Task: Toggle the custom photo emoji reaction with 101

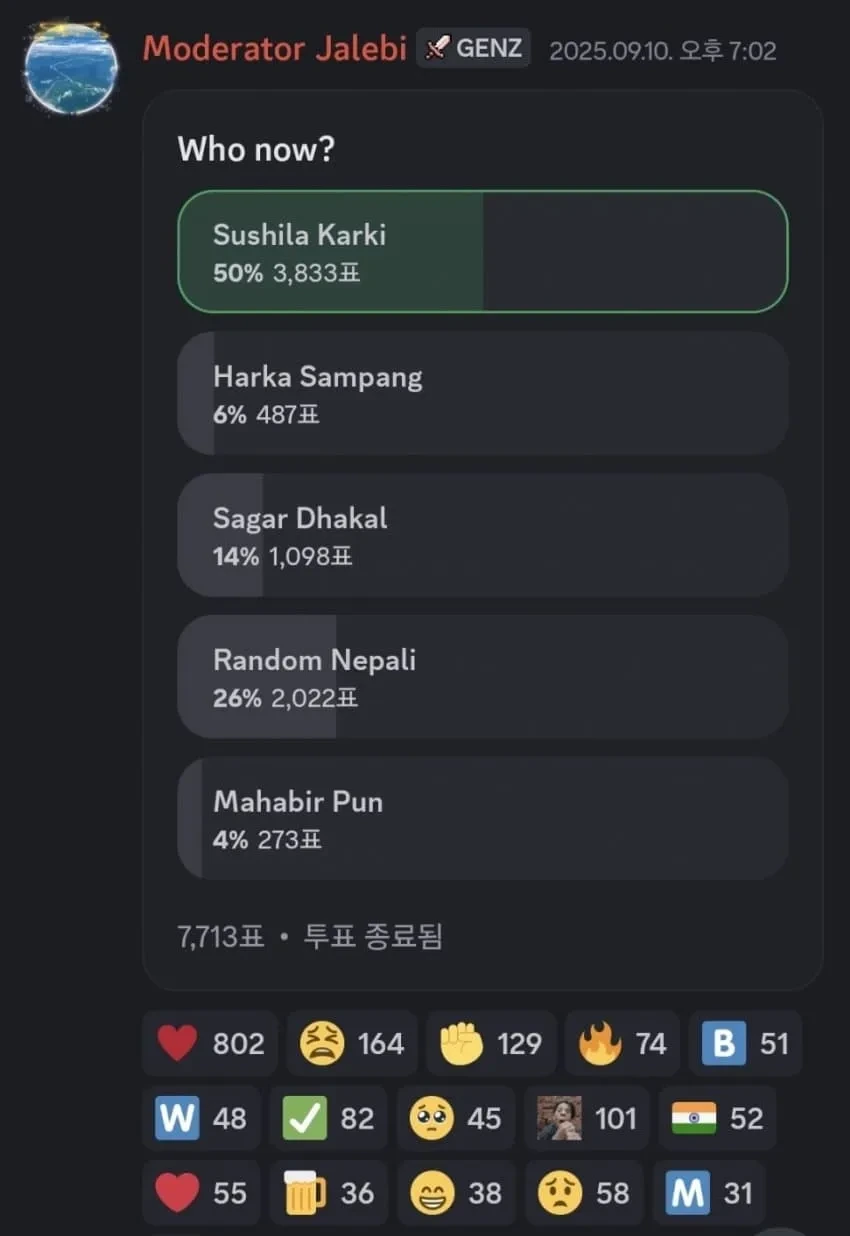Action: 586,1118
